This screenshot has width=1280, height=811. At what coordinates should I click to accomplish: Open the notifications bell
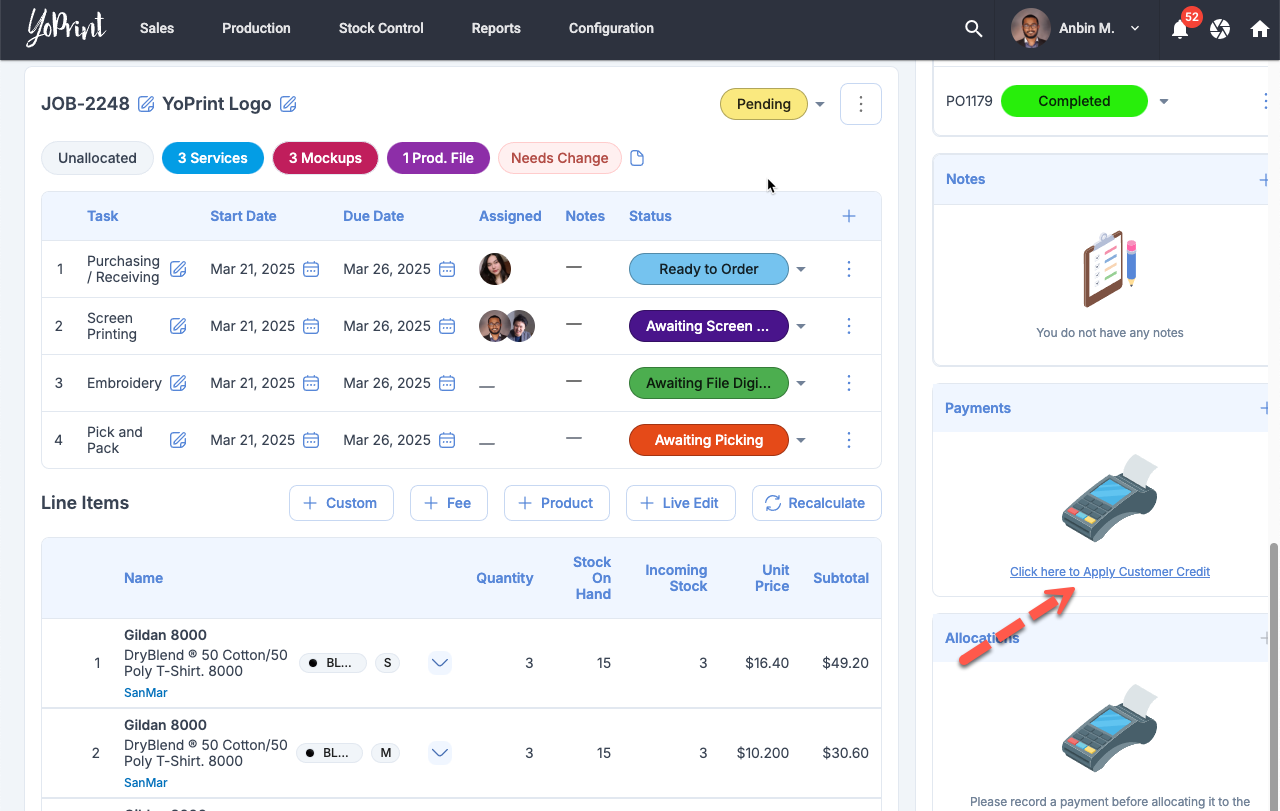tap(1180, 29)
